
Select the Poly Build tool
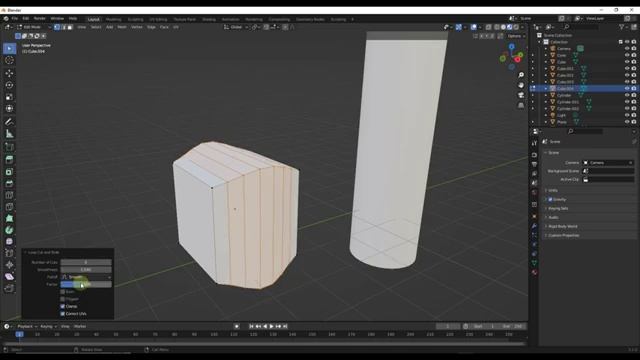click(9, 218)
